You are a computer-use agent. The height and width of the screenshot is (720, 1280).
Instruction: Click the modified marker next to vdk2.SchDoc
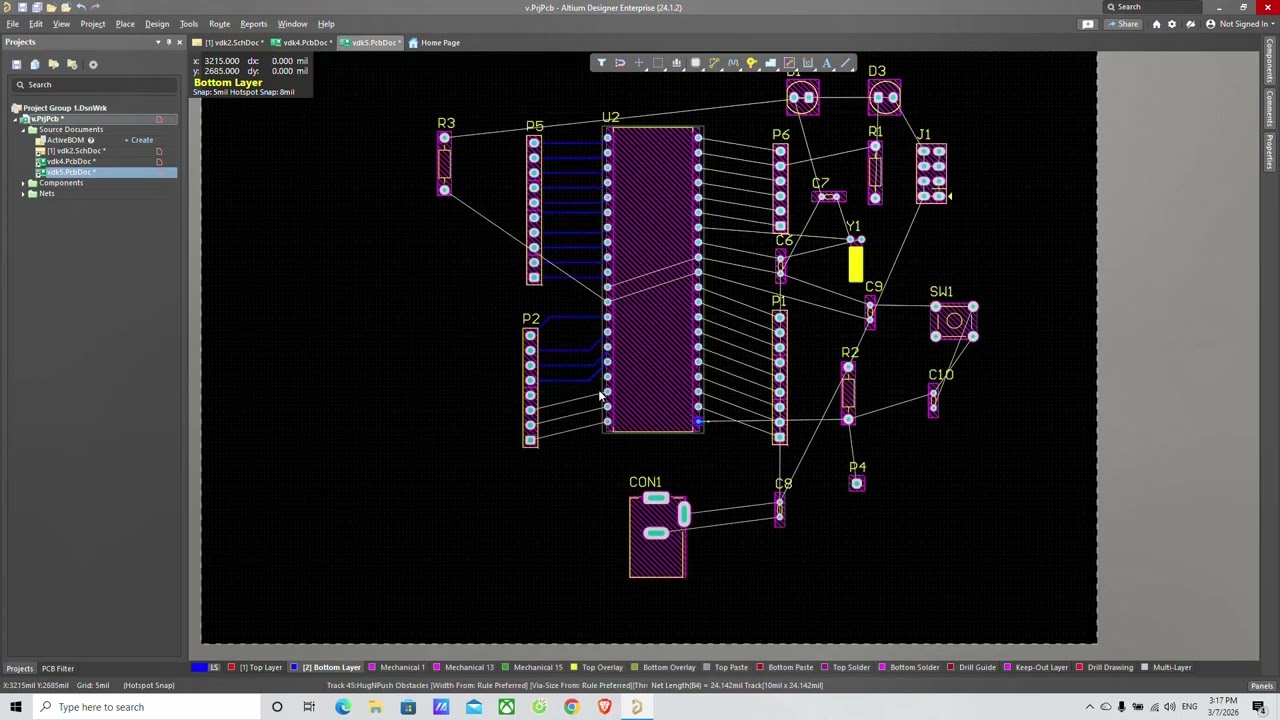[x=159, y=151]
